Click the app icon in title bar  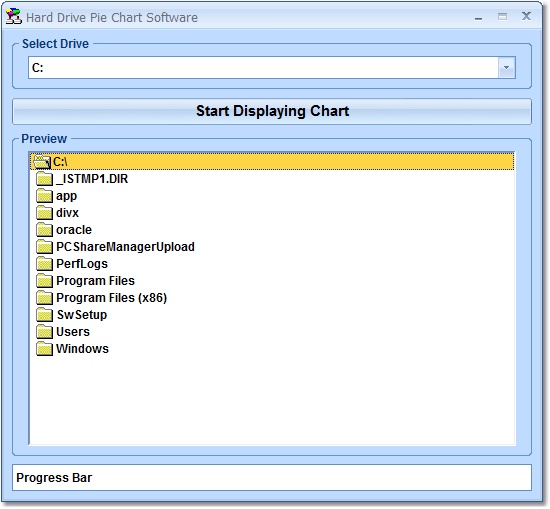coord(13,17)
